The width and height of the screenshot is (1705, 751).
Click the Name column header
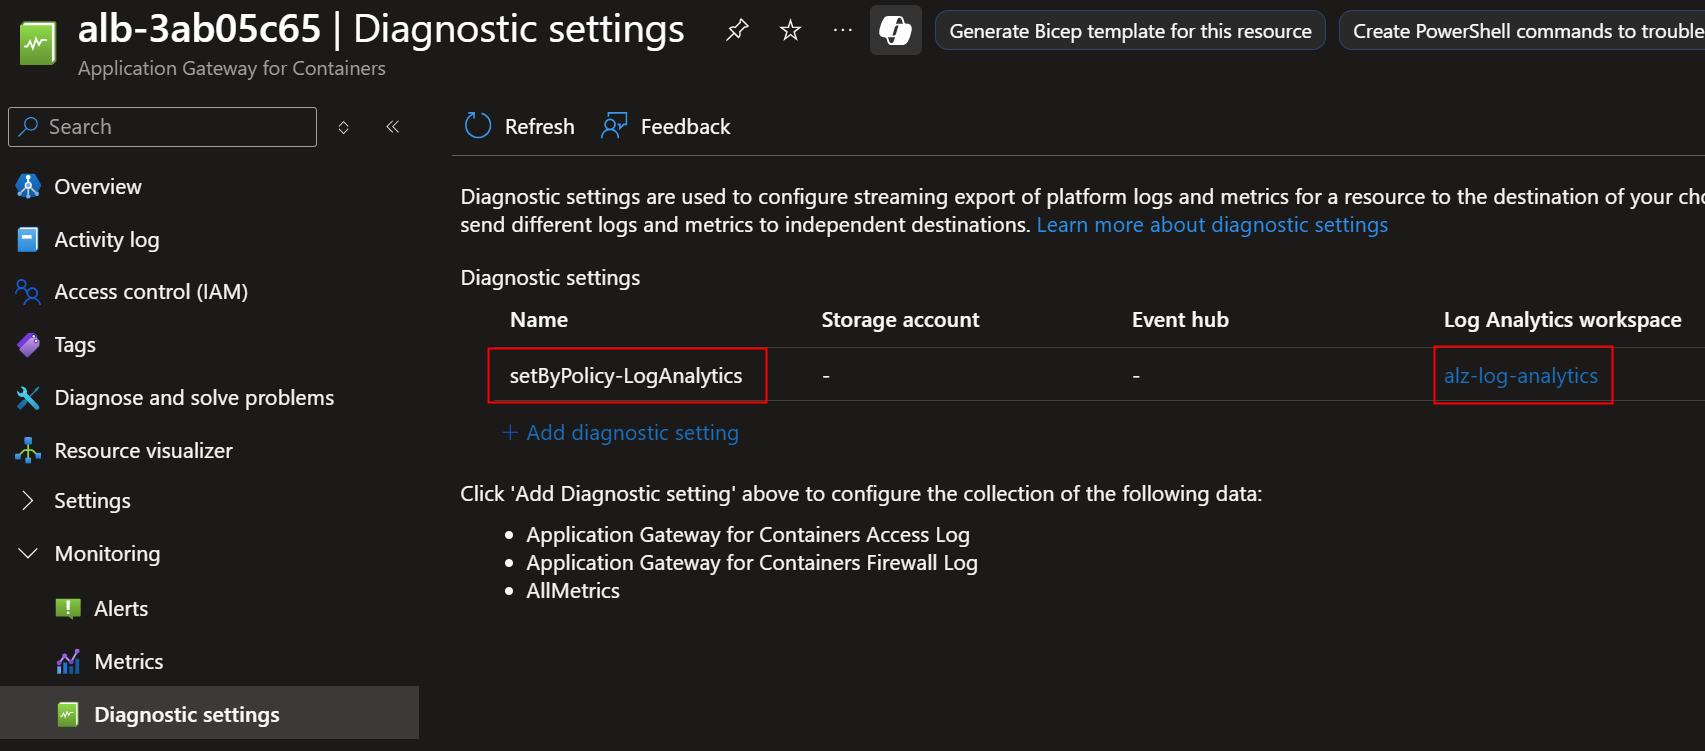[x=539, y=320]
